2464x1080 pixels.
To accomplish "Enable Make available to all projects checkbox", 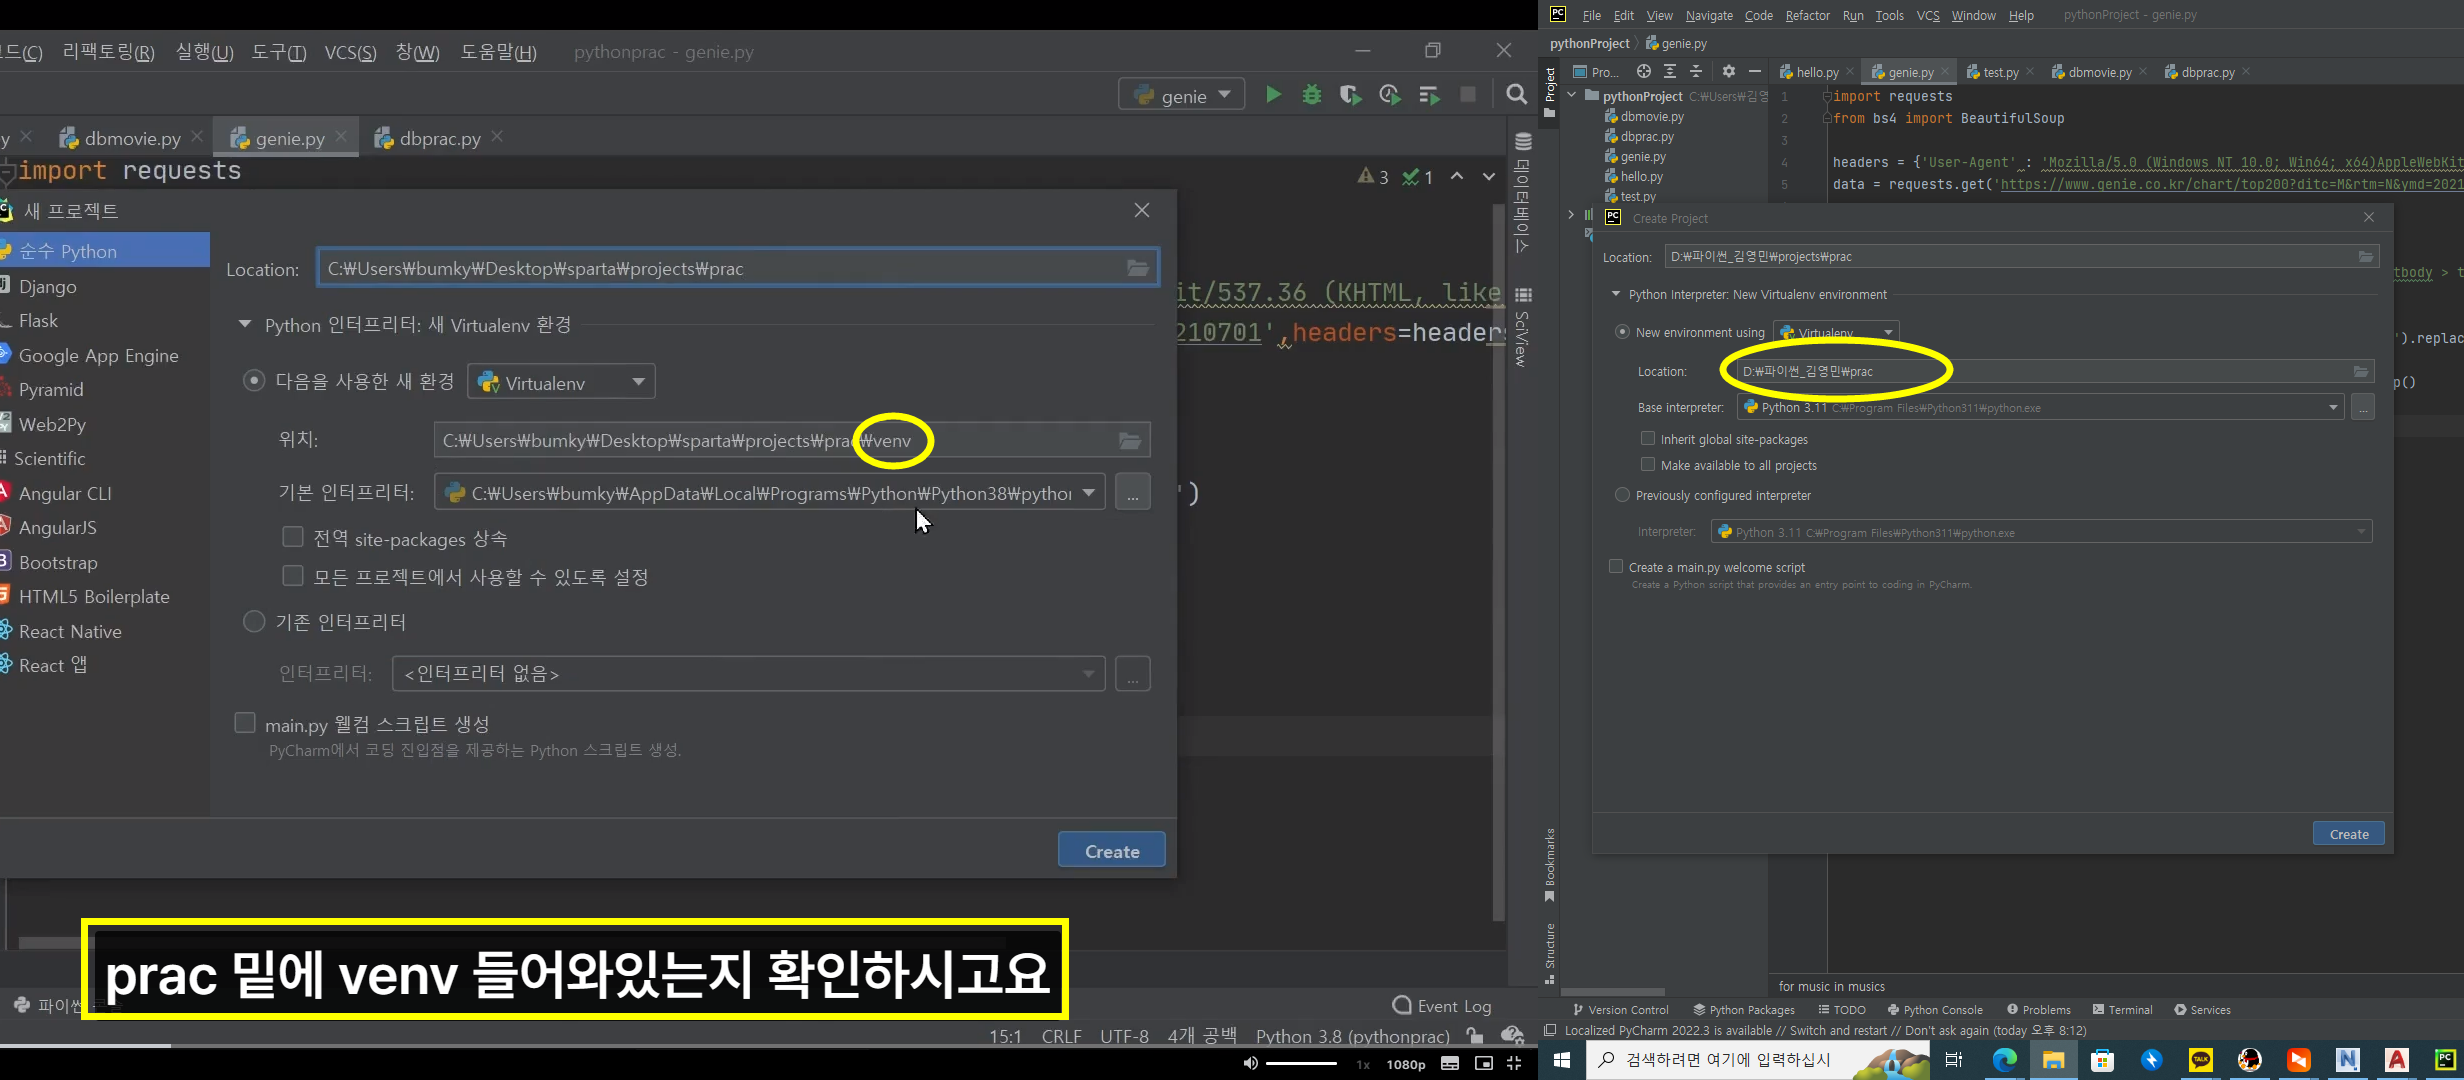I will pos(1648,464).
